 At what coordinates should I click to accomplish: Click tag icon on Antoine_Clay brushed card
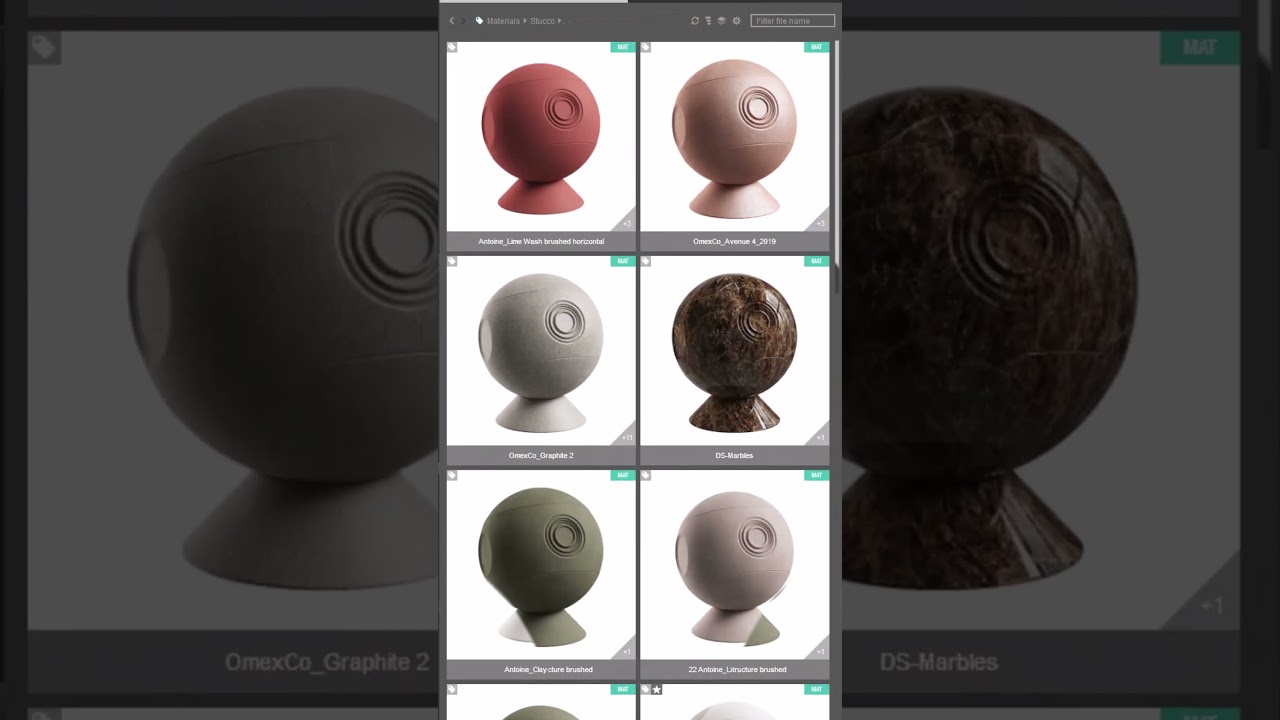point(452,475)
